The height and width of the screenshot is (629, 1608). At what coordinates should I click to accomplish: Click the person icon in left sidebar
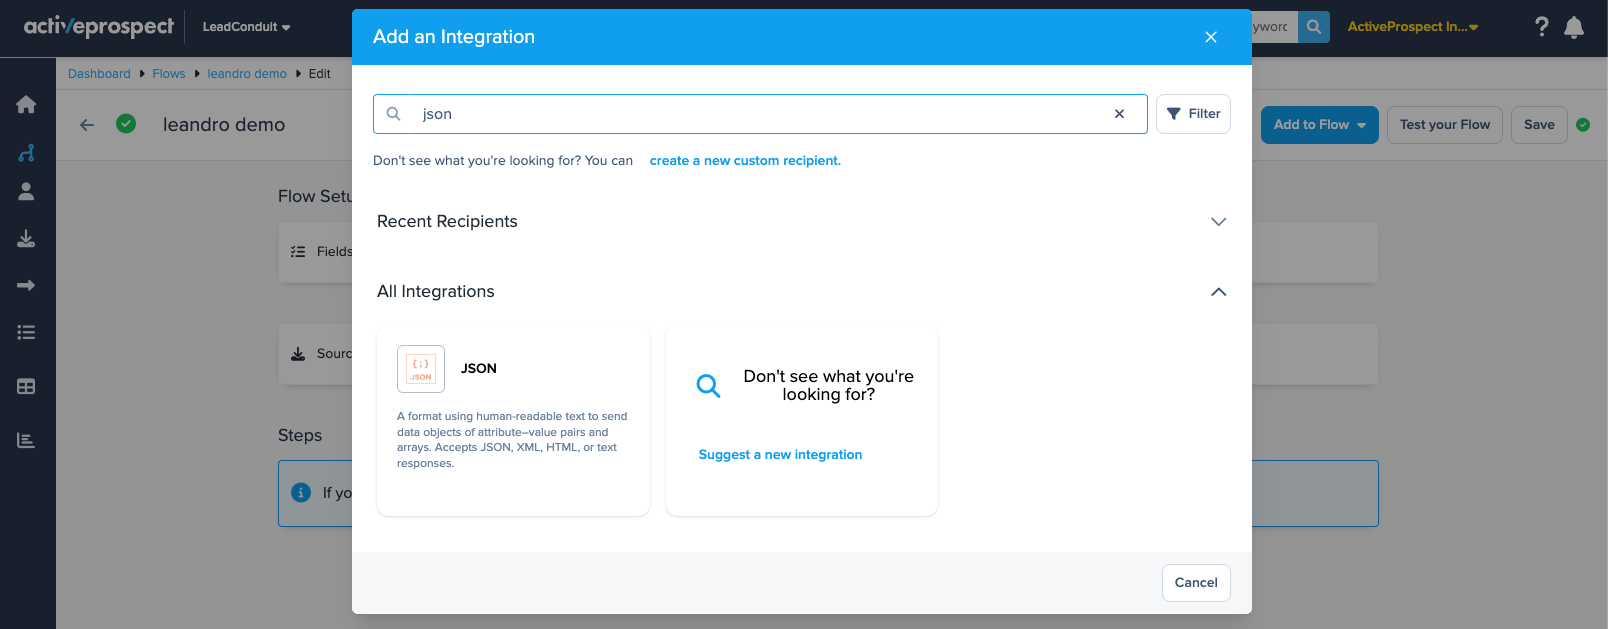point(27,191)
